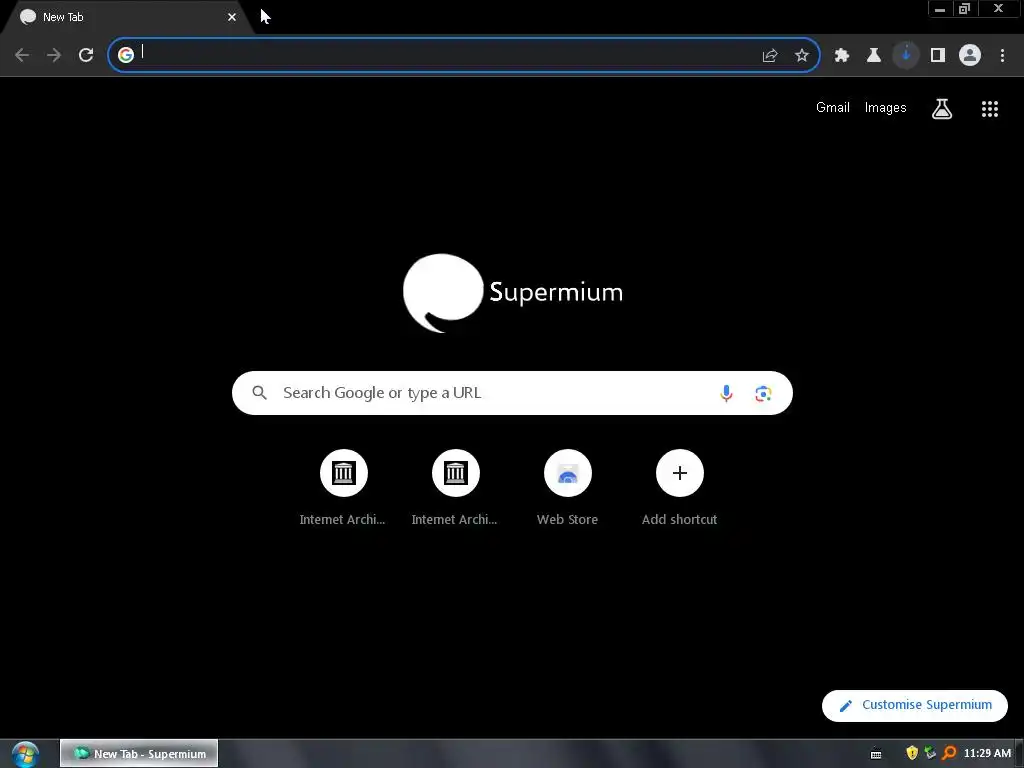Show downloads via download arrow icon

pyautogui.click(x=906, y=56)
